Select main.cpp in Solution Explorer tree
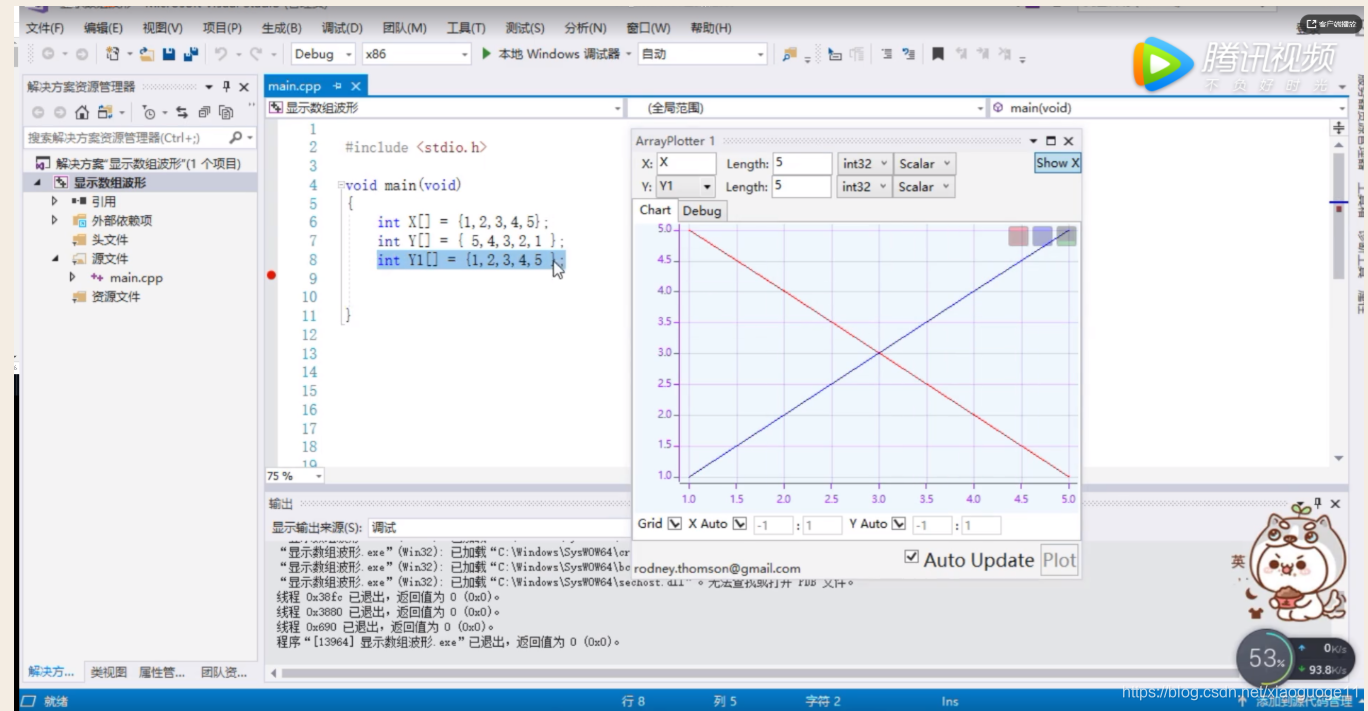 pos(137,277)
